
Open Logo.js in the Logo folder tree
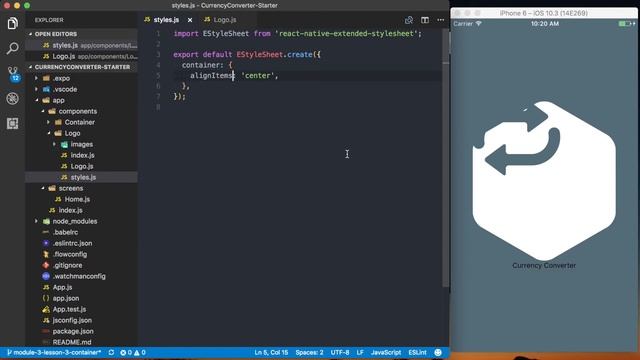[82, 166]
